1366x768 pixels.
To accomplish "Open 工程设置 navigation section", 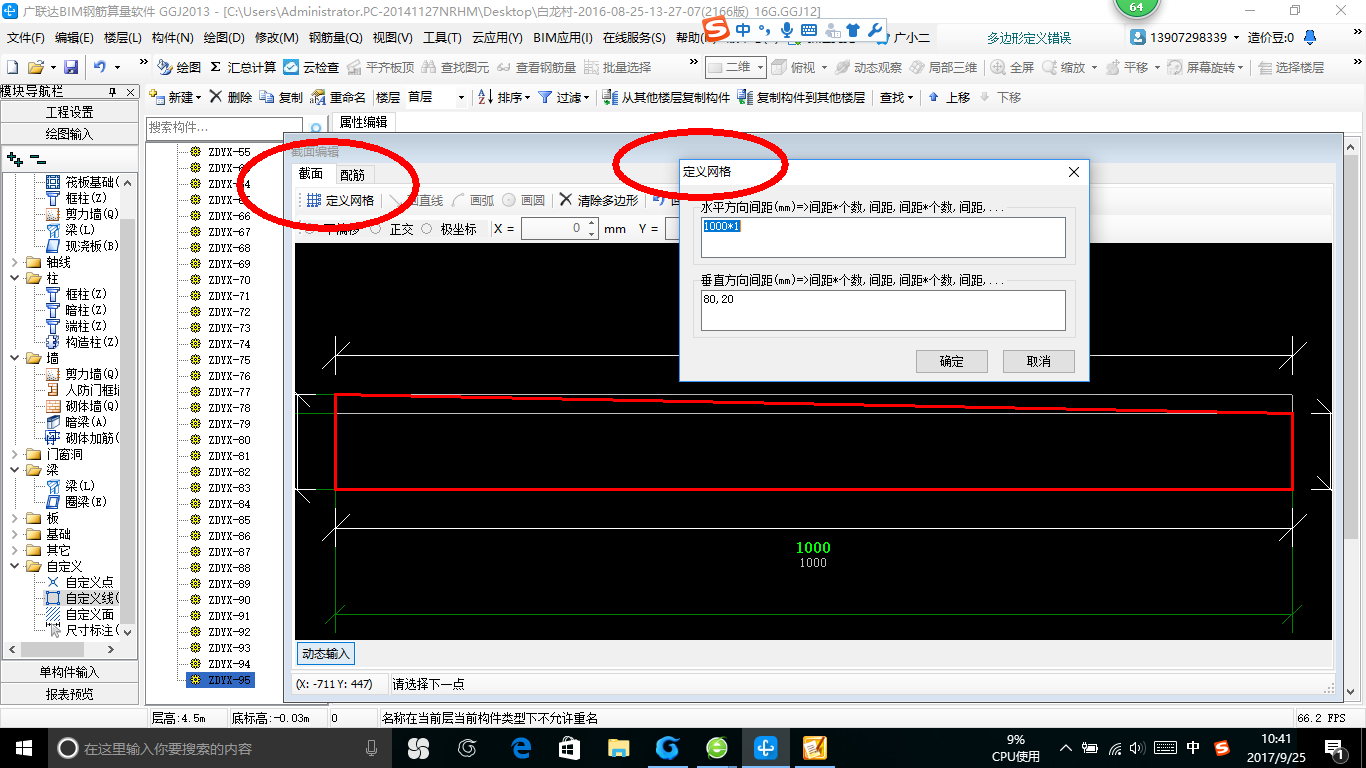I will 69,112.
